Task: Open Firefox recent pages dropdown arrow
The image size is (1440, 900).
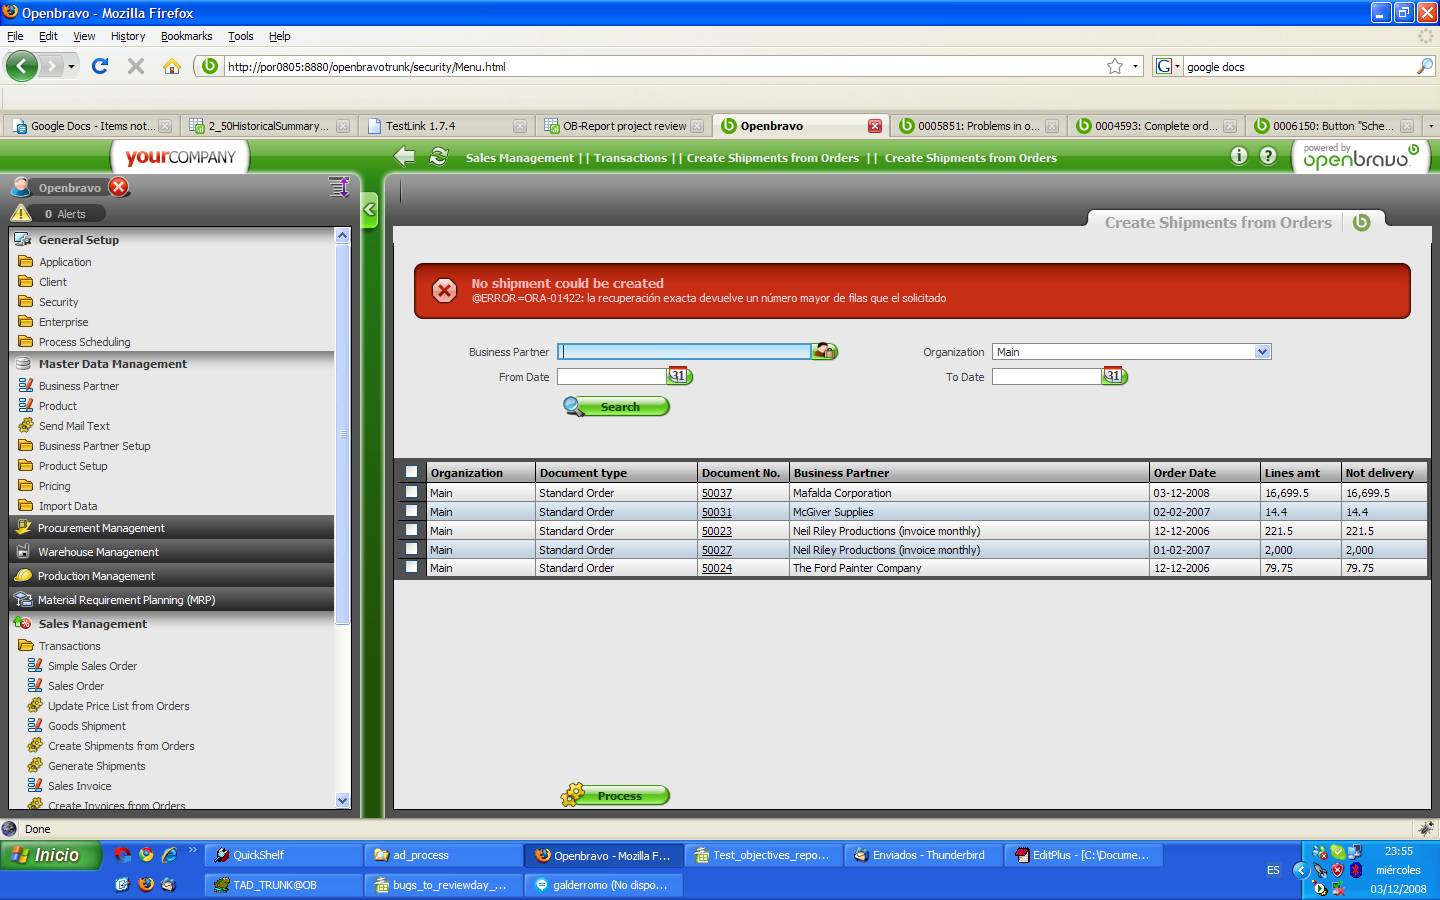Action: click(71, 66)
